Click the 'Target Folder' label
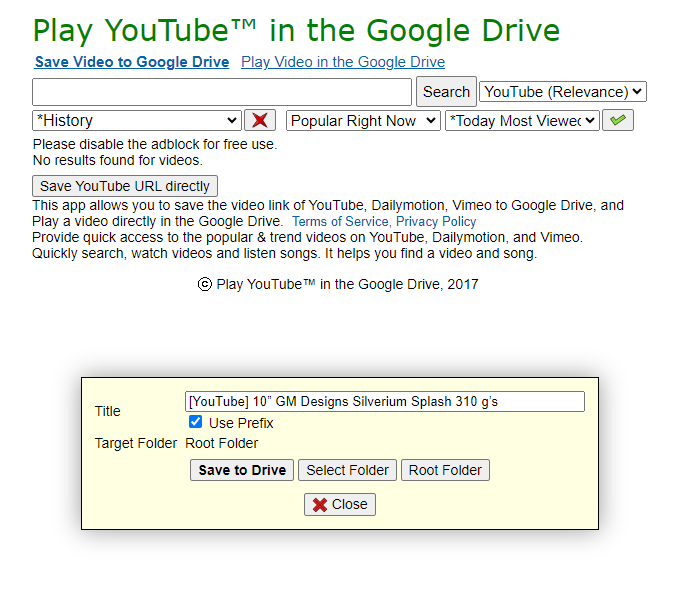681x589 pixels. (136, 443)
